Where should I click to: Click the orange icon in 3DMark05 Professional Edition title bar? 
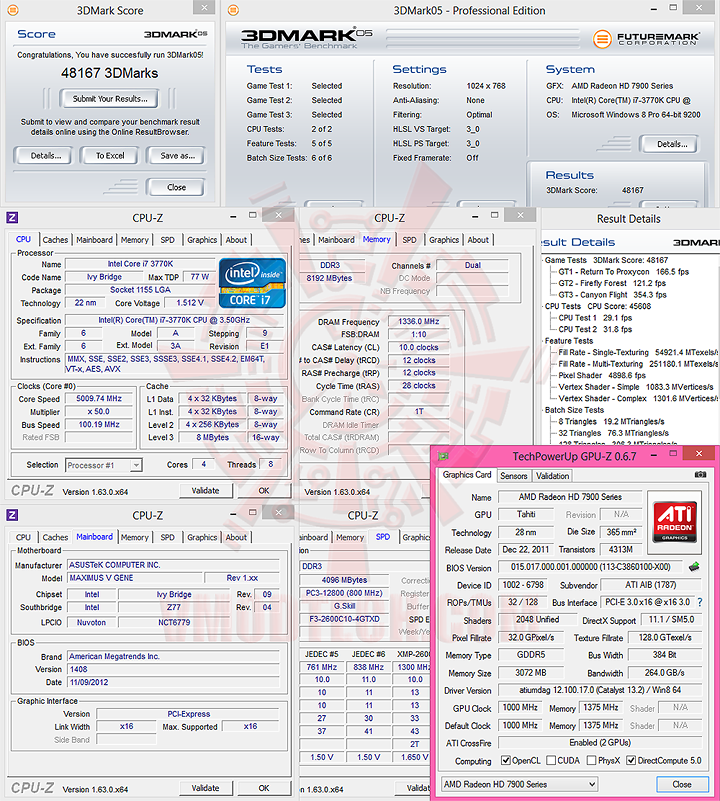[234, 10]
